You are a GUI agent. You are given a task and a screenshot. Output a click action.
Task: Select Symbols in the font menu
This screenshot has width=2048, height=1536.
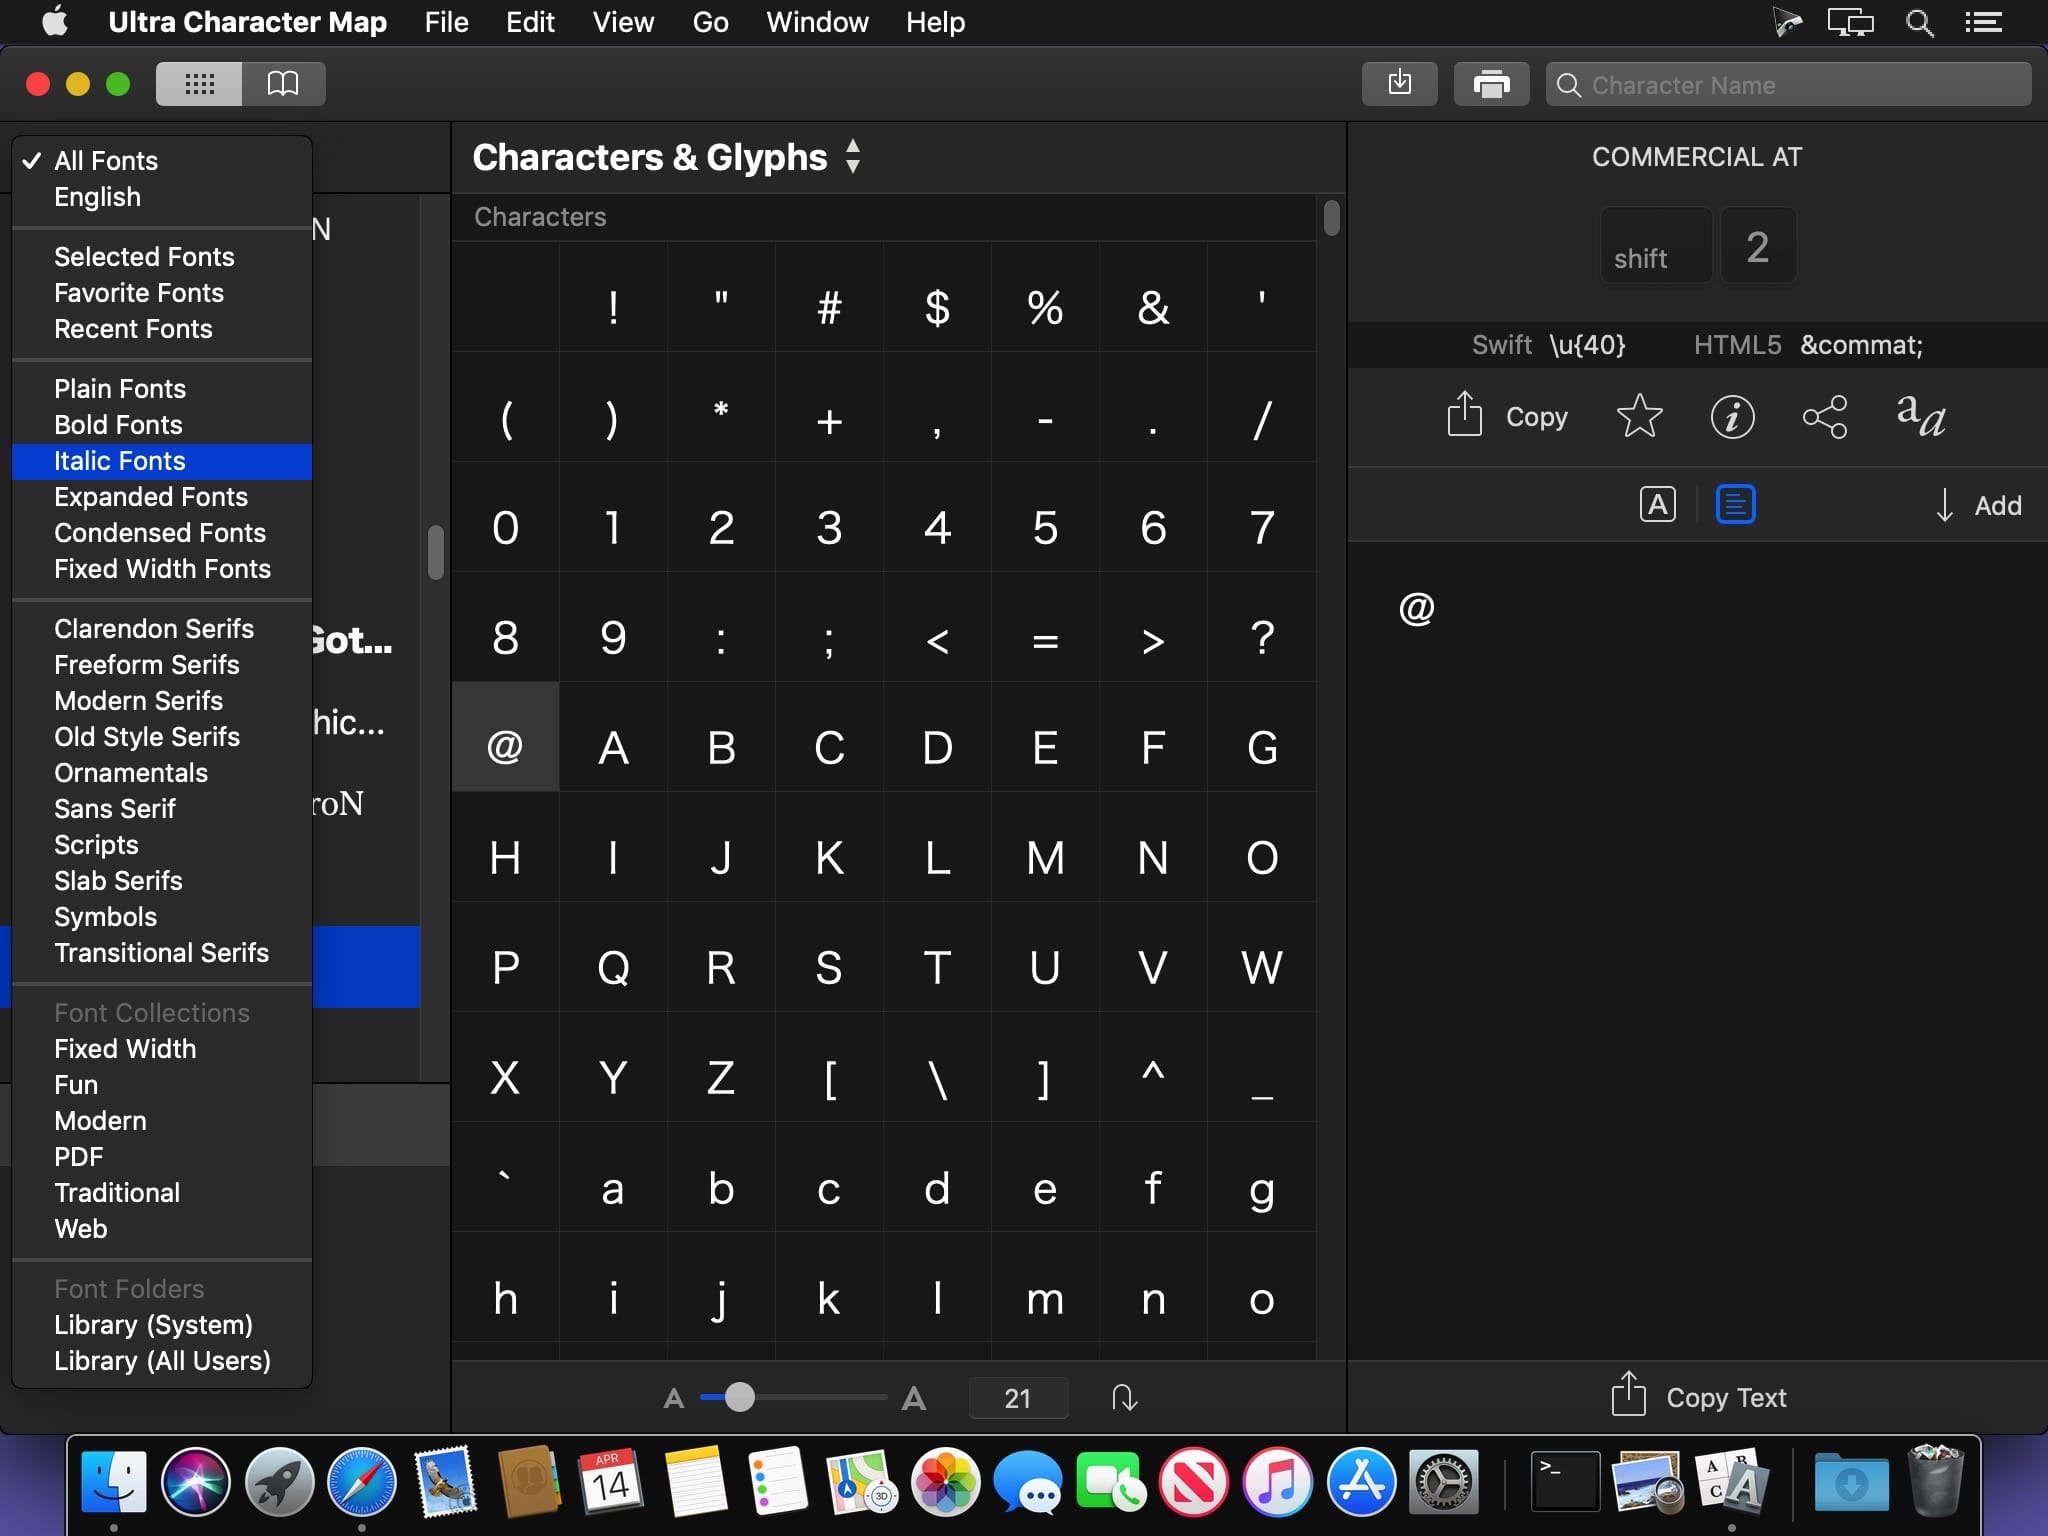[162, 917]
